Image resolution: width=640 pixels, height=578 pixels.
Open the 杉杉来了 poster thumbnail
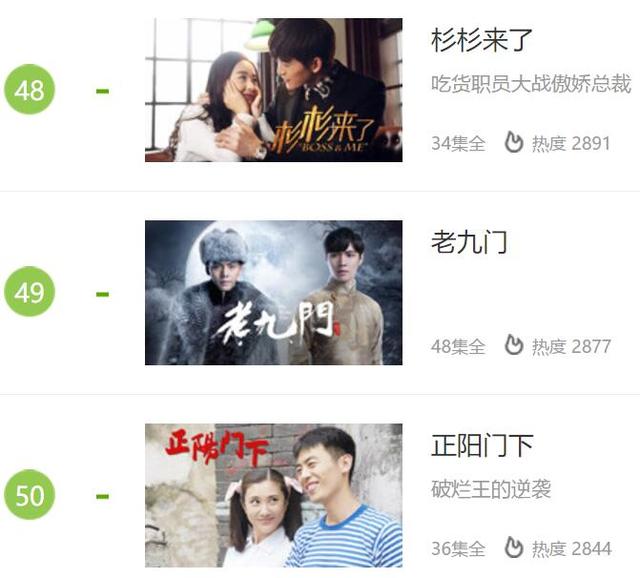(x=273, y=90)
